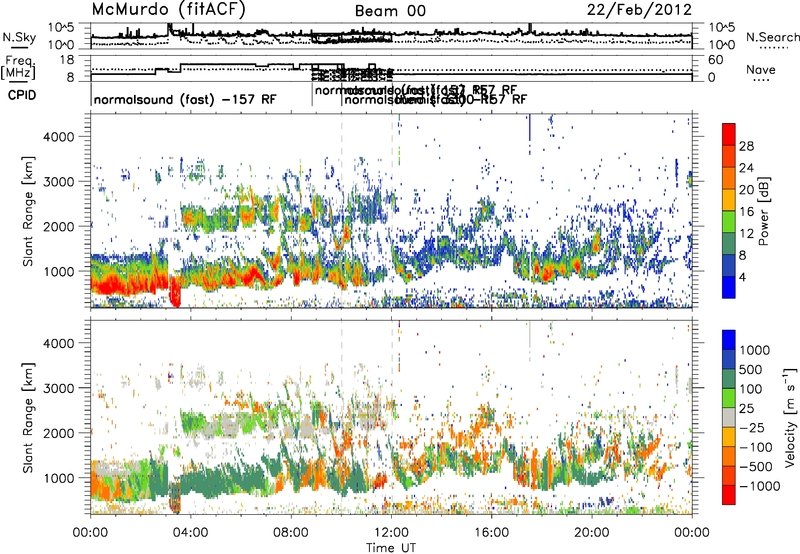Click the dark green 100–500 Velocity swatch
The width and height of the screenshot is (800, 554).
click(729, 379)
